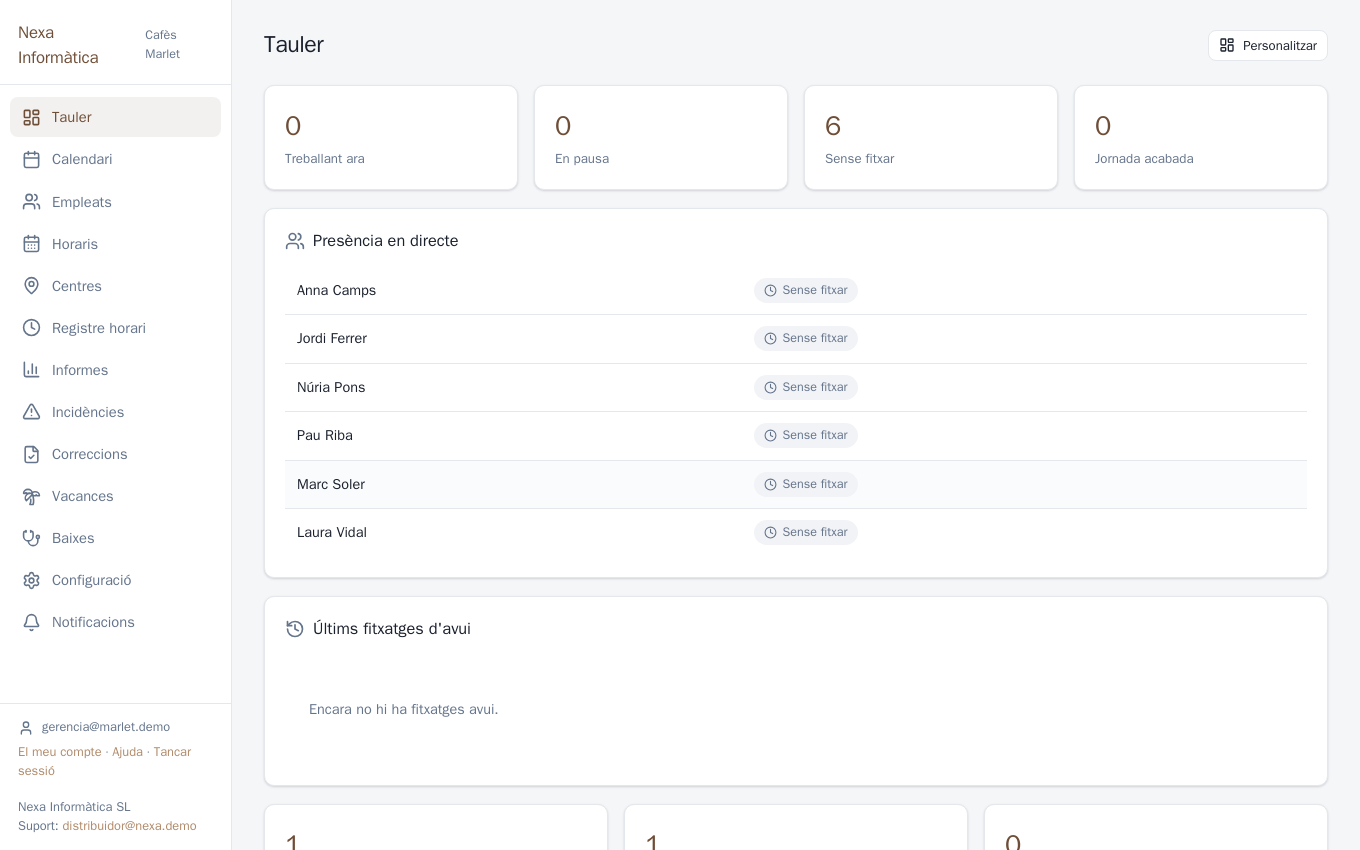The image size is (1360, 850).
Task: Click employee name Pau Riba
Action: [x=325, y=436]
